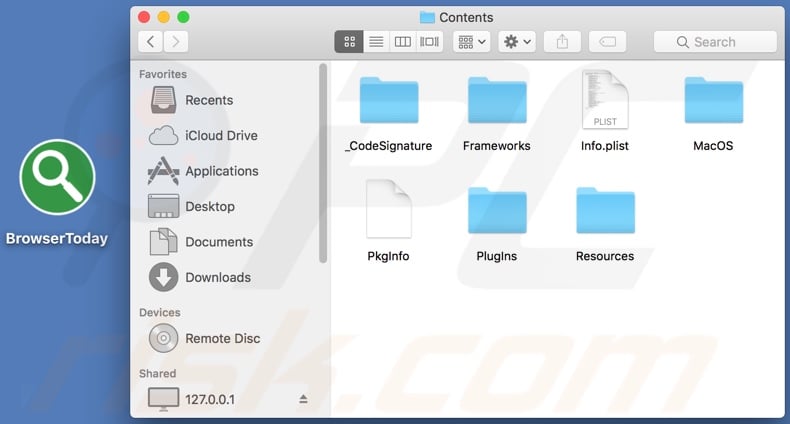This screenshot has height=424, width=790.
Task: Click the Desktop sidebar icon
Action: point(163,206)
